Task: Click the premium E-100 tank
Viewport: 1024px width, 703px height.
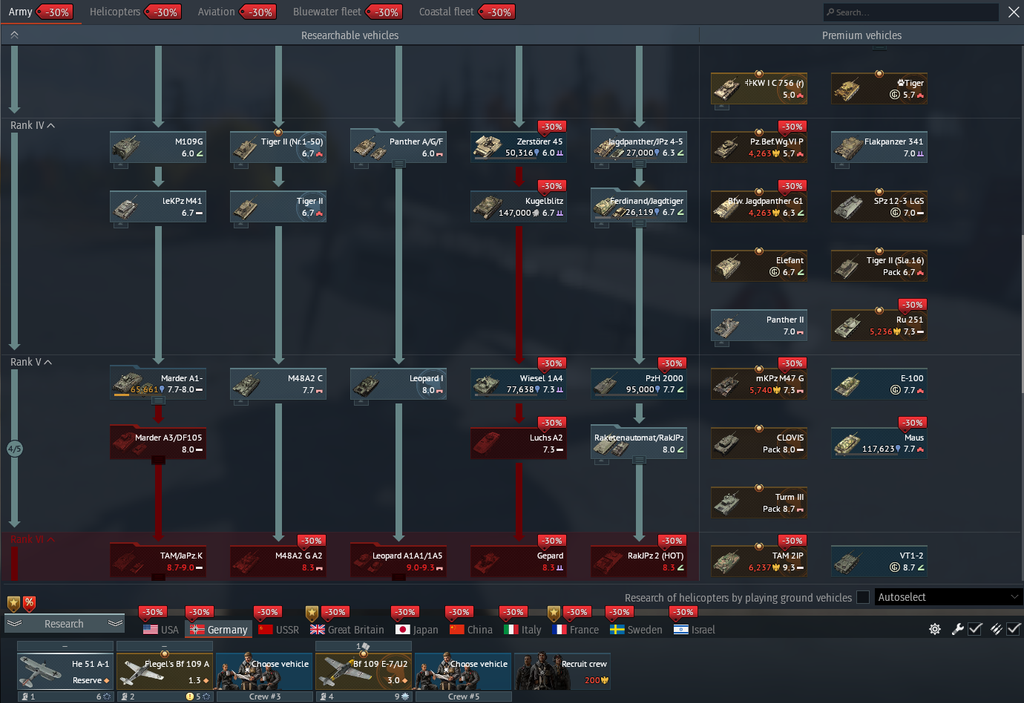Action: [x=879, y=384]
